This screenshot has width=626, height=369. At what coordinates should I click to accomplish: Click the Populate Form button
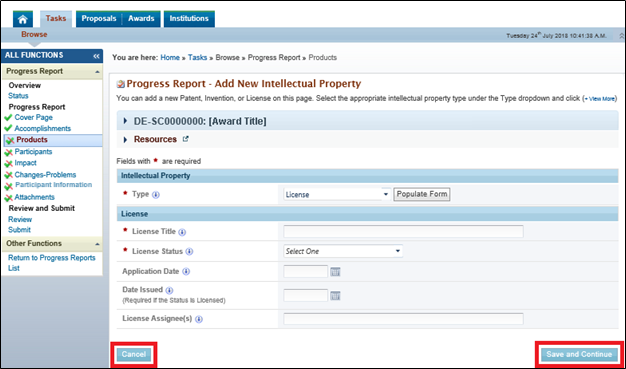point(422,194)
